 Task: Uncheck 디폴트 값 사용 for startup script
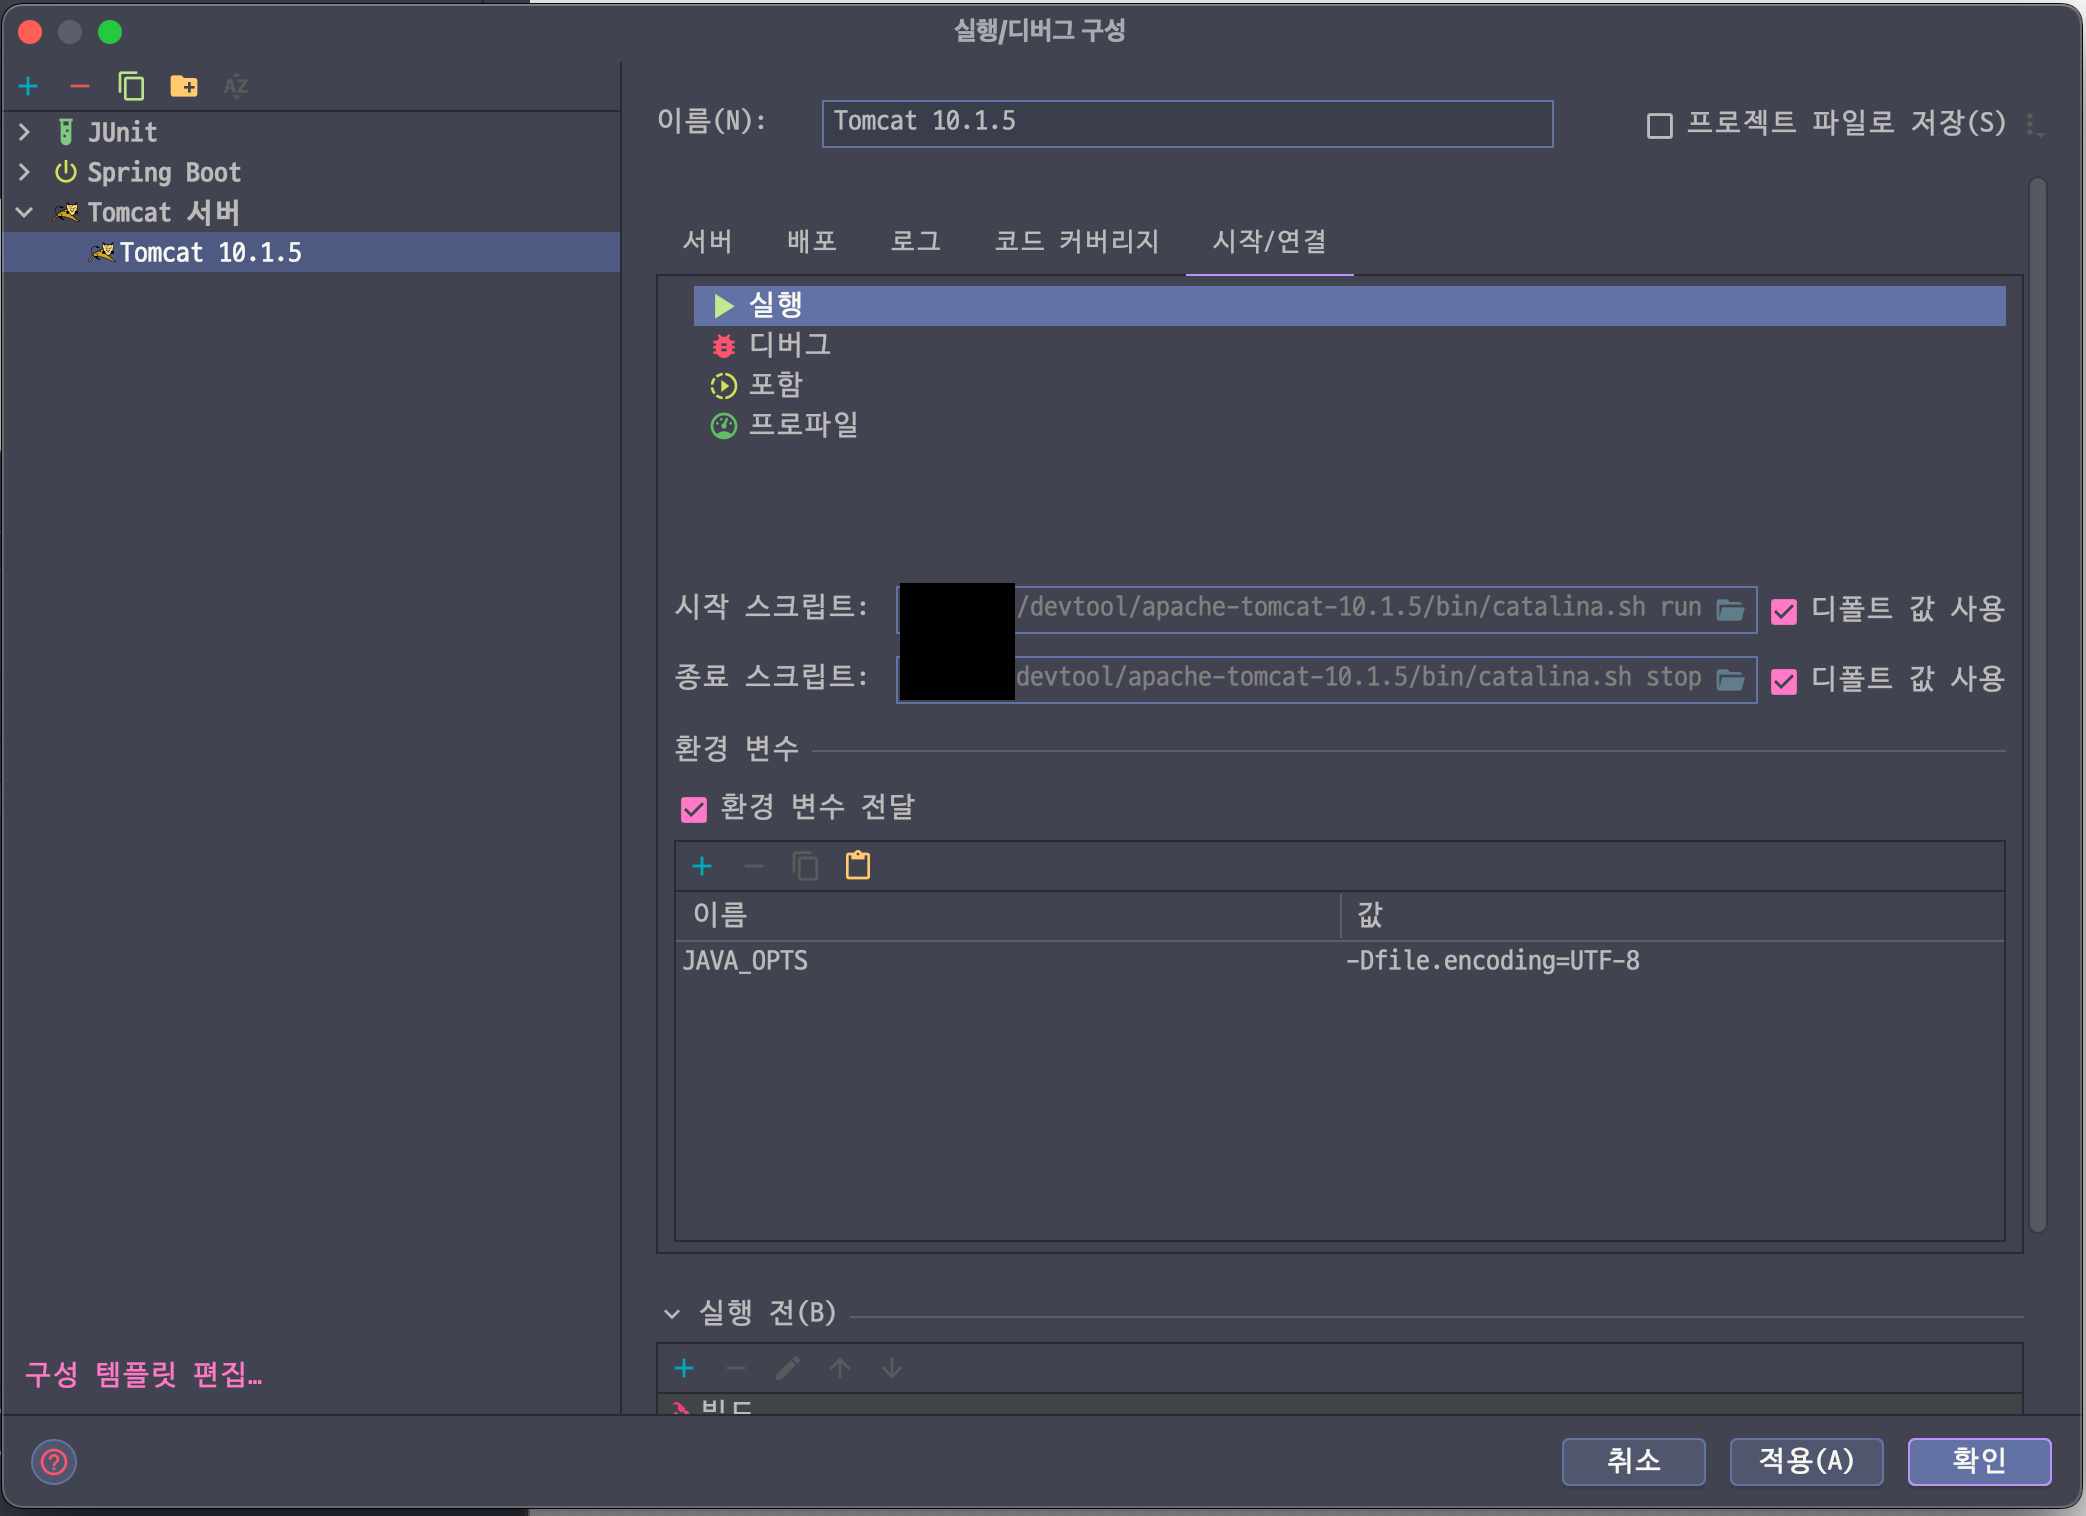pyautogui.click(x=1784, y=610)
